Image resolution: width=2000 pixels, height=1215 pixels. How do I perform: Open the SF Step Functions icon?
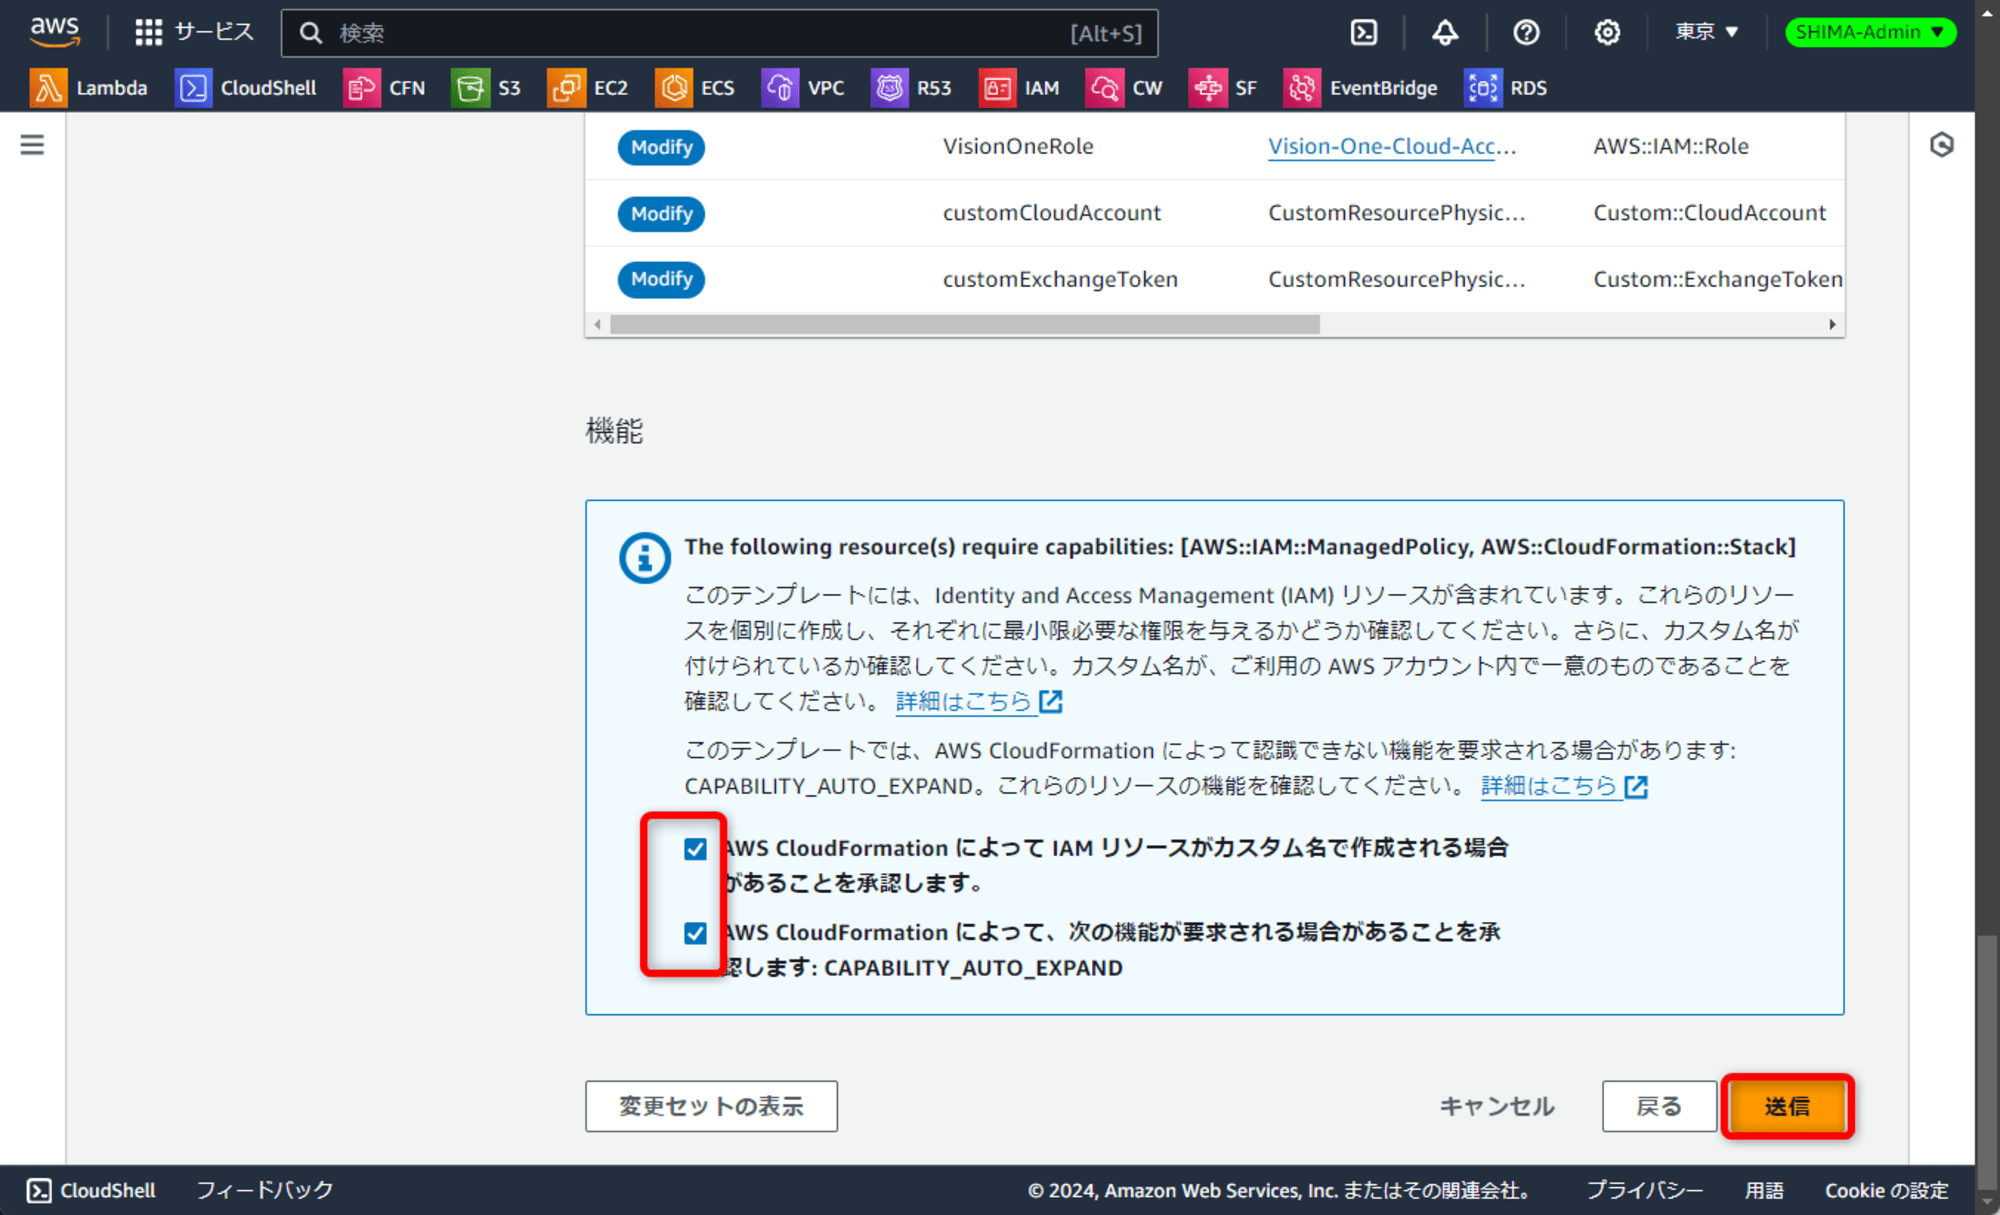[x=1207, y=88]
